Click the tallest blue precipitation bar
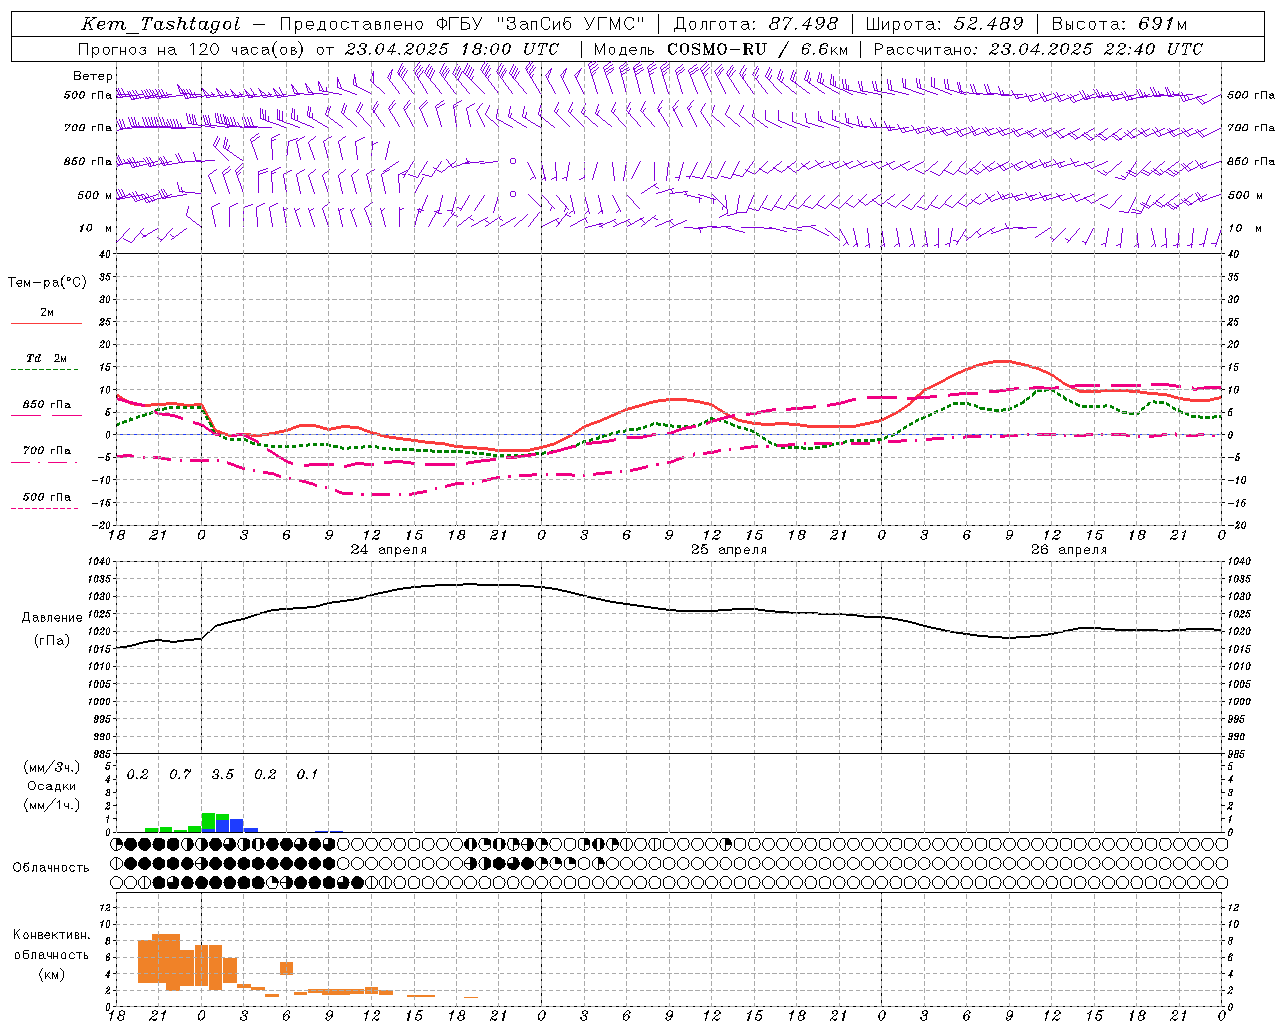 pyautogui.click(x=236, y=826)
